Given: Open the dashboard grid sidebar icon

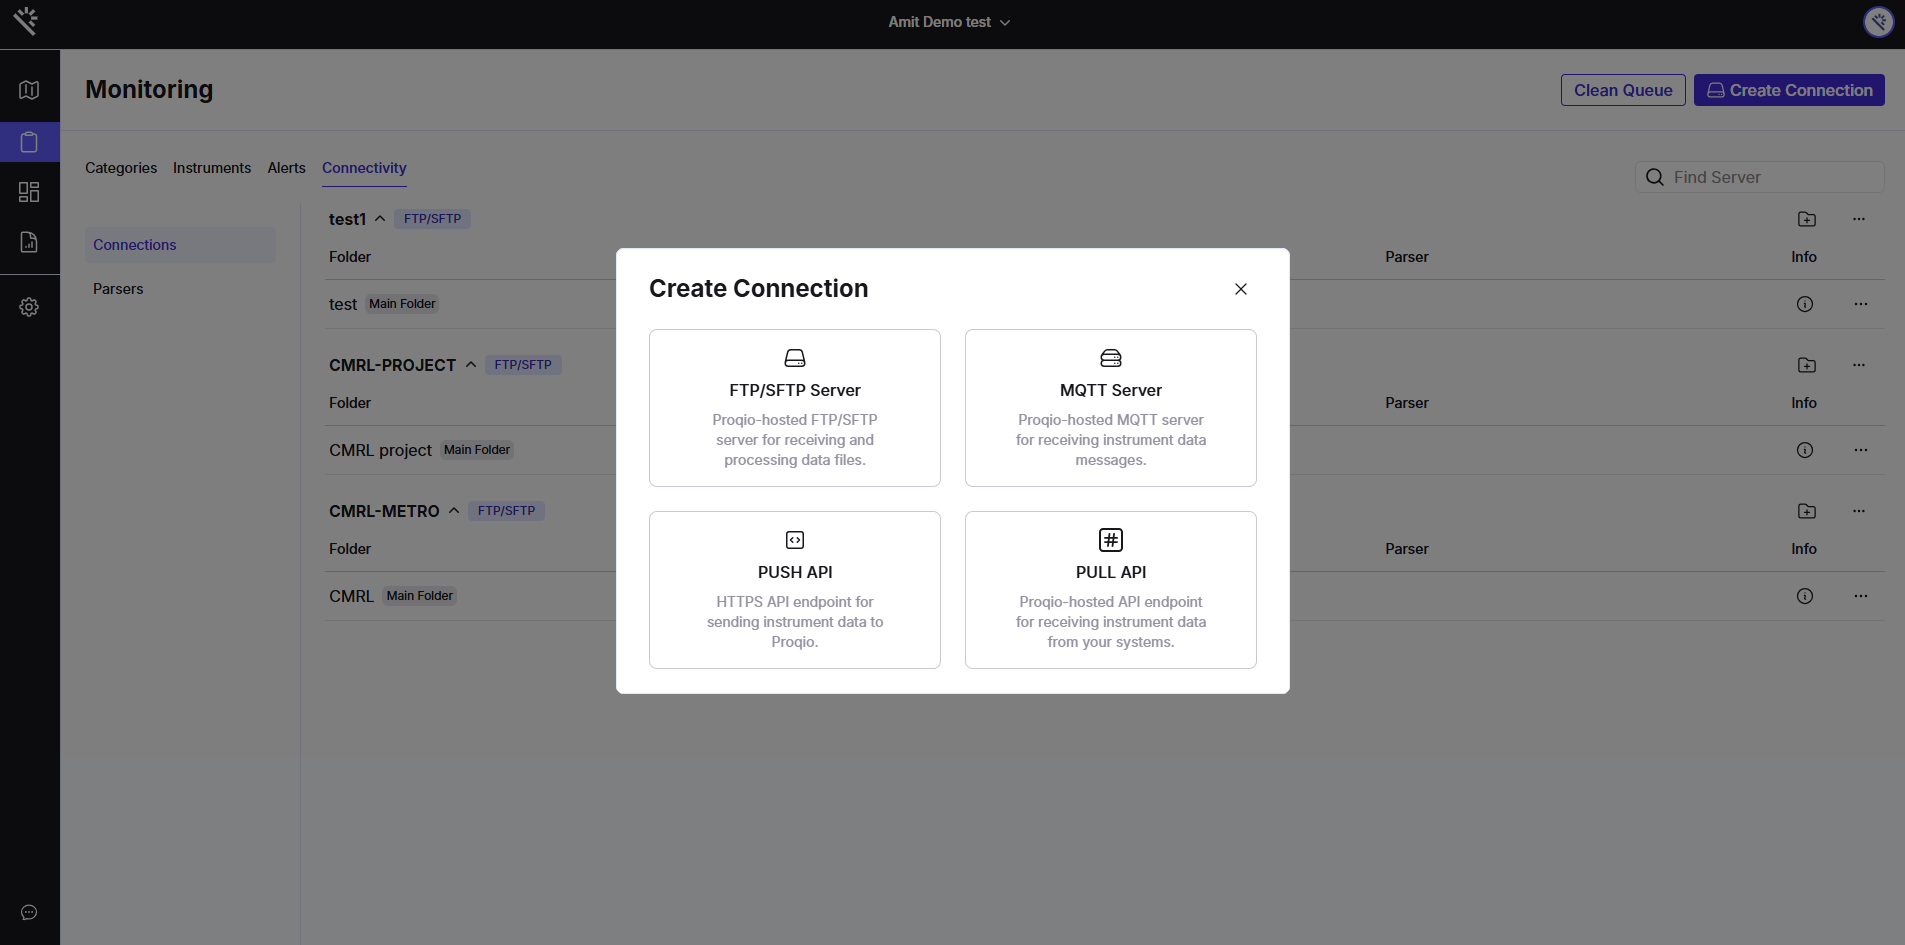Looking at the screenshot, I should click(x=29, y=192).
